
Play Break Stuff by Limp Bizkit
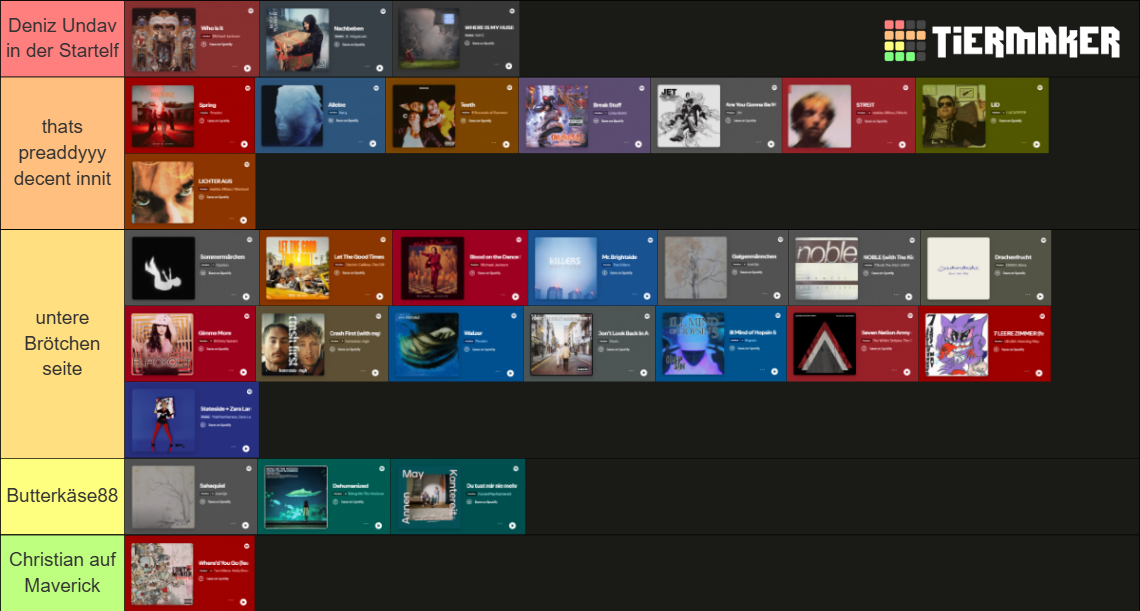point(639,144)
